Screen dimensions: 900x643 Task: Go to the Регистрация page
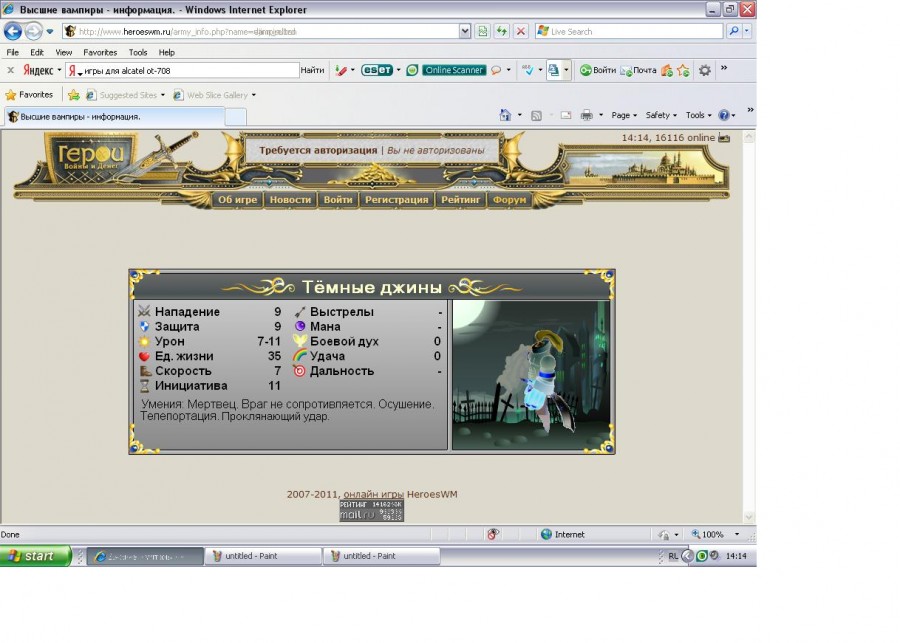397,200
